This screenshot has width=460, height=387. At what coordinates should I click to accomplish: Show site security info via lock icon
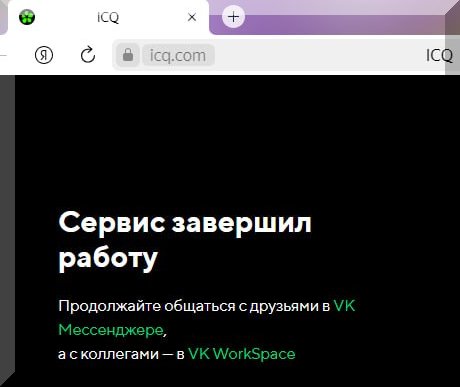tap(128, 55)
